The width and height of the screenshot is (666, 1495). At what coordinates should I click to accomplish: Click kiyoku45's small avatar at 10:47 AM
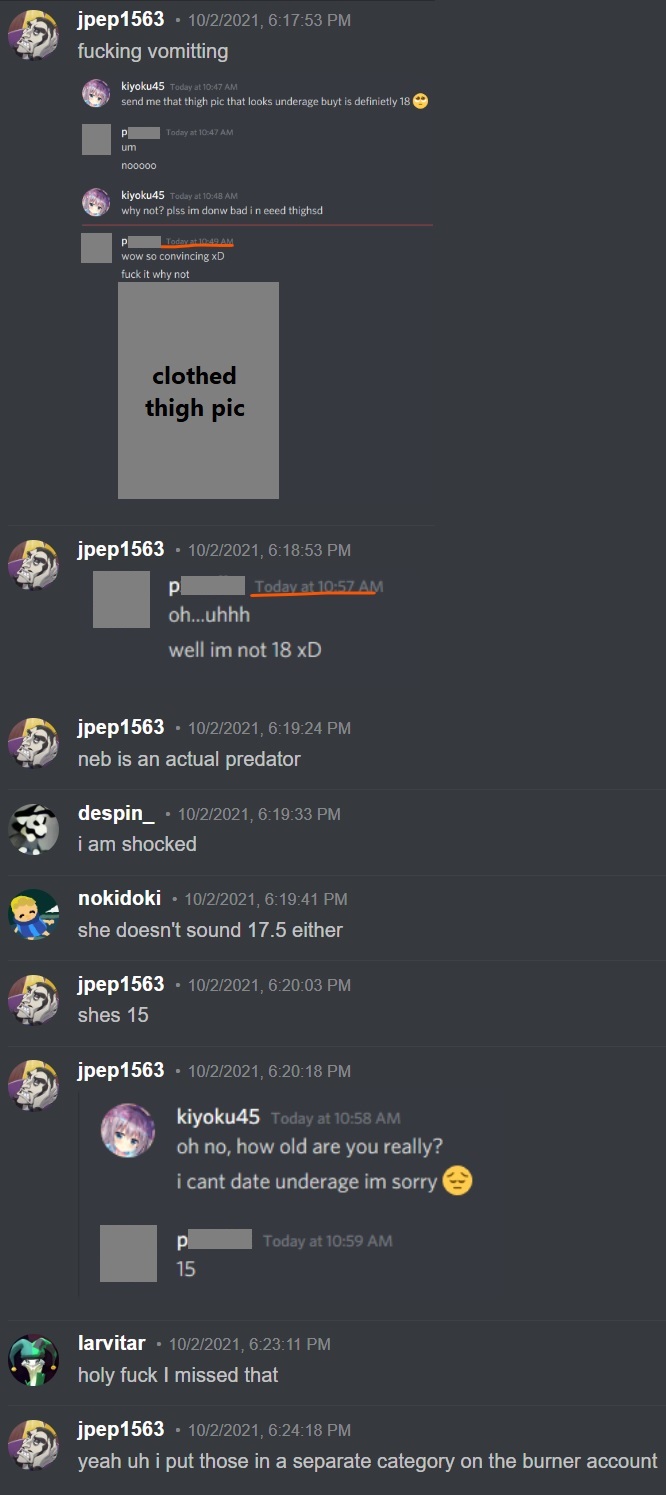[x=96, y=93]
